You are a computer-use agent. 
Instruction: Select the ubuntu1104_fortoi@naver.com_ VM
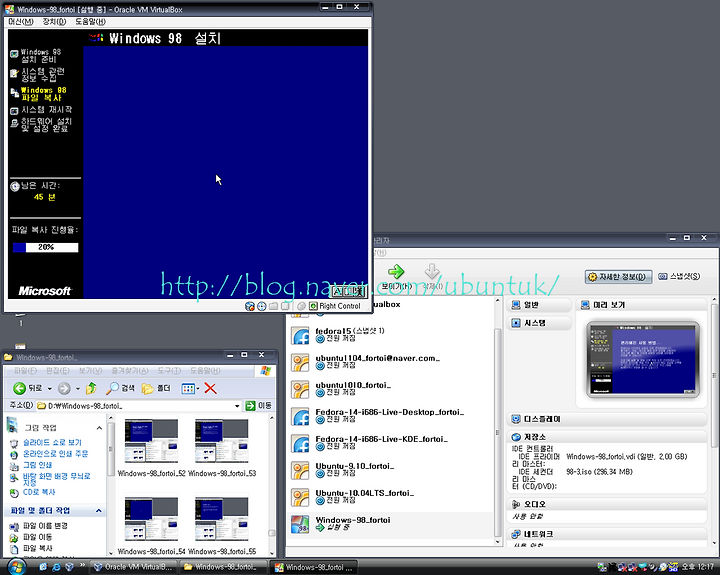(x=390, y=362)
